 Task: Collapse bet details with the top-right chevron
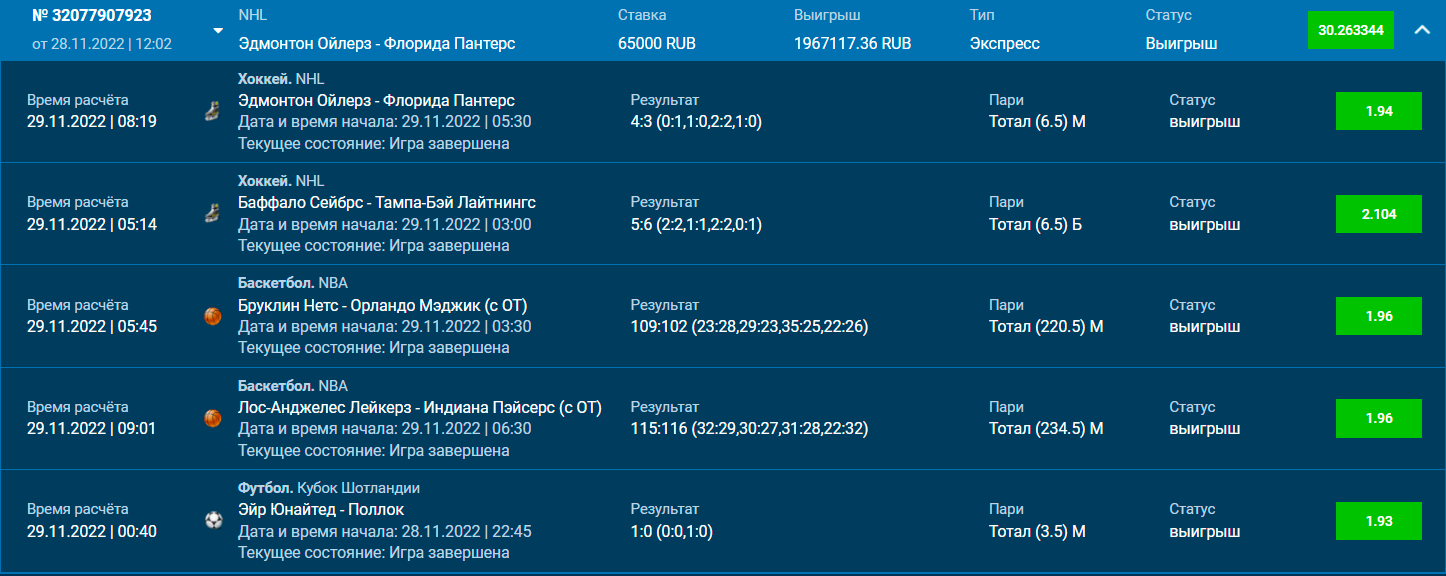[1422, 30]
